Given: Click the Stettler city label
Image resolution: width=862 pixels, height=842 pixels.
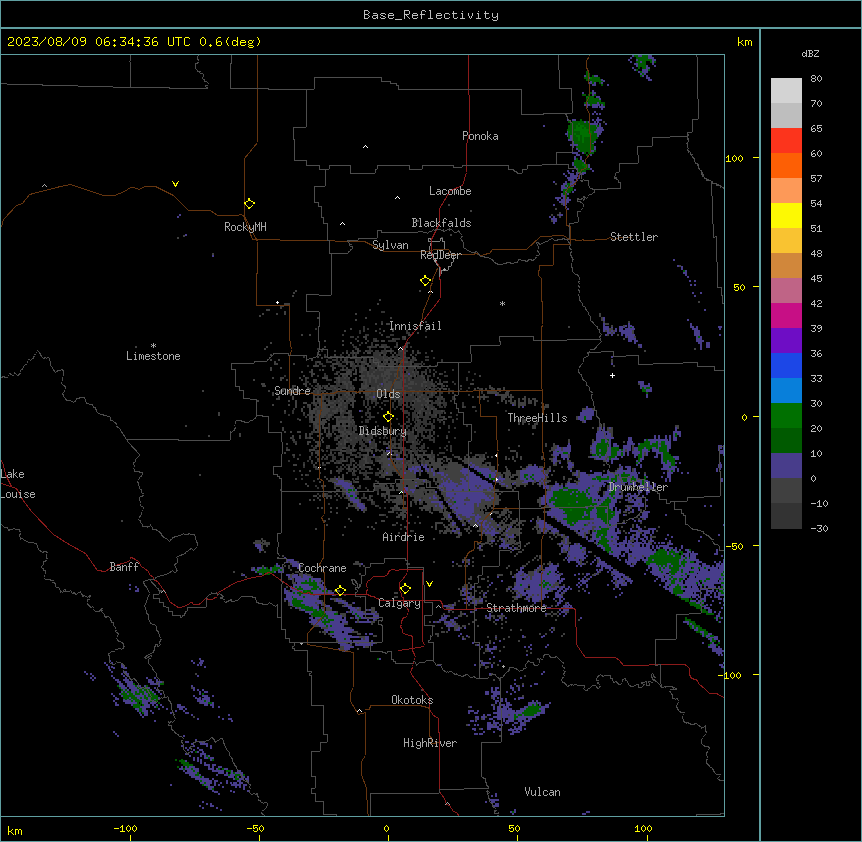Looking at the screenshot, I should click(x=634, y=237).
